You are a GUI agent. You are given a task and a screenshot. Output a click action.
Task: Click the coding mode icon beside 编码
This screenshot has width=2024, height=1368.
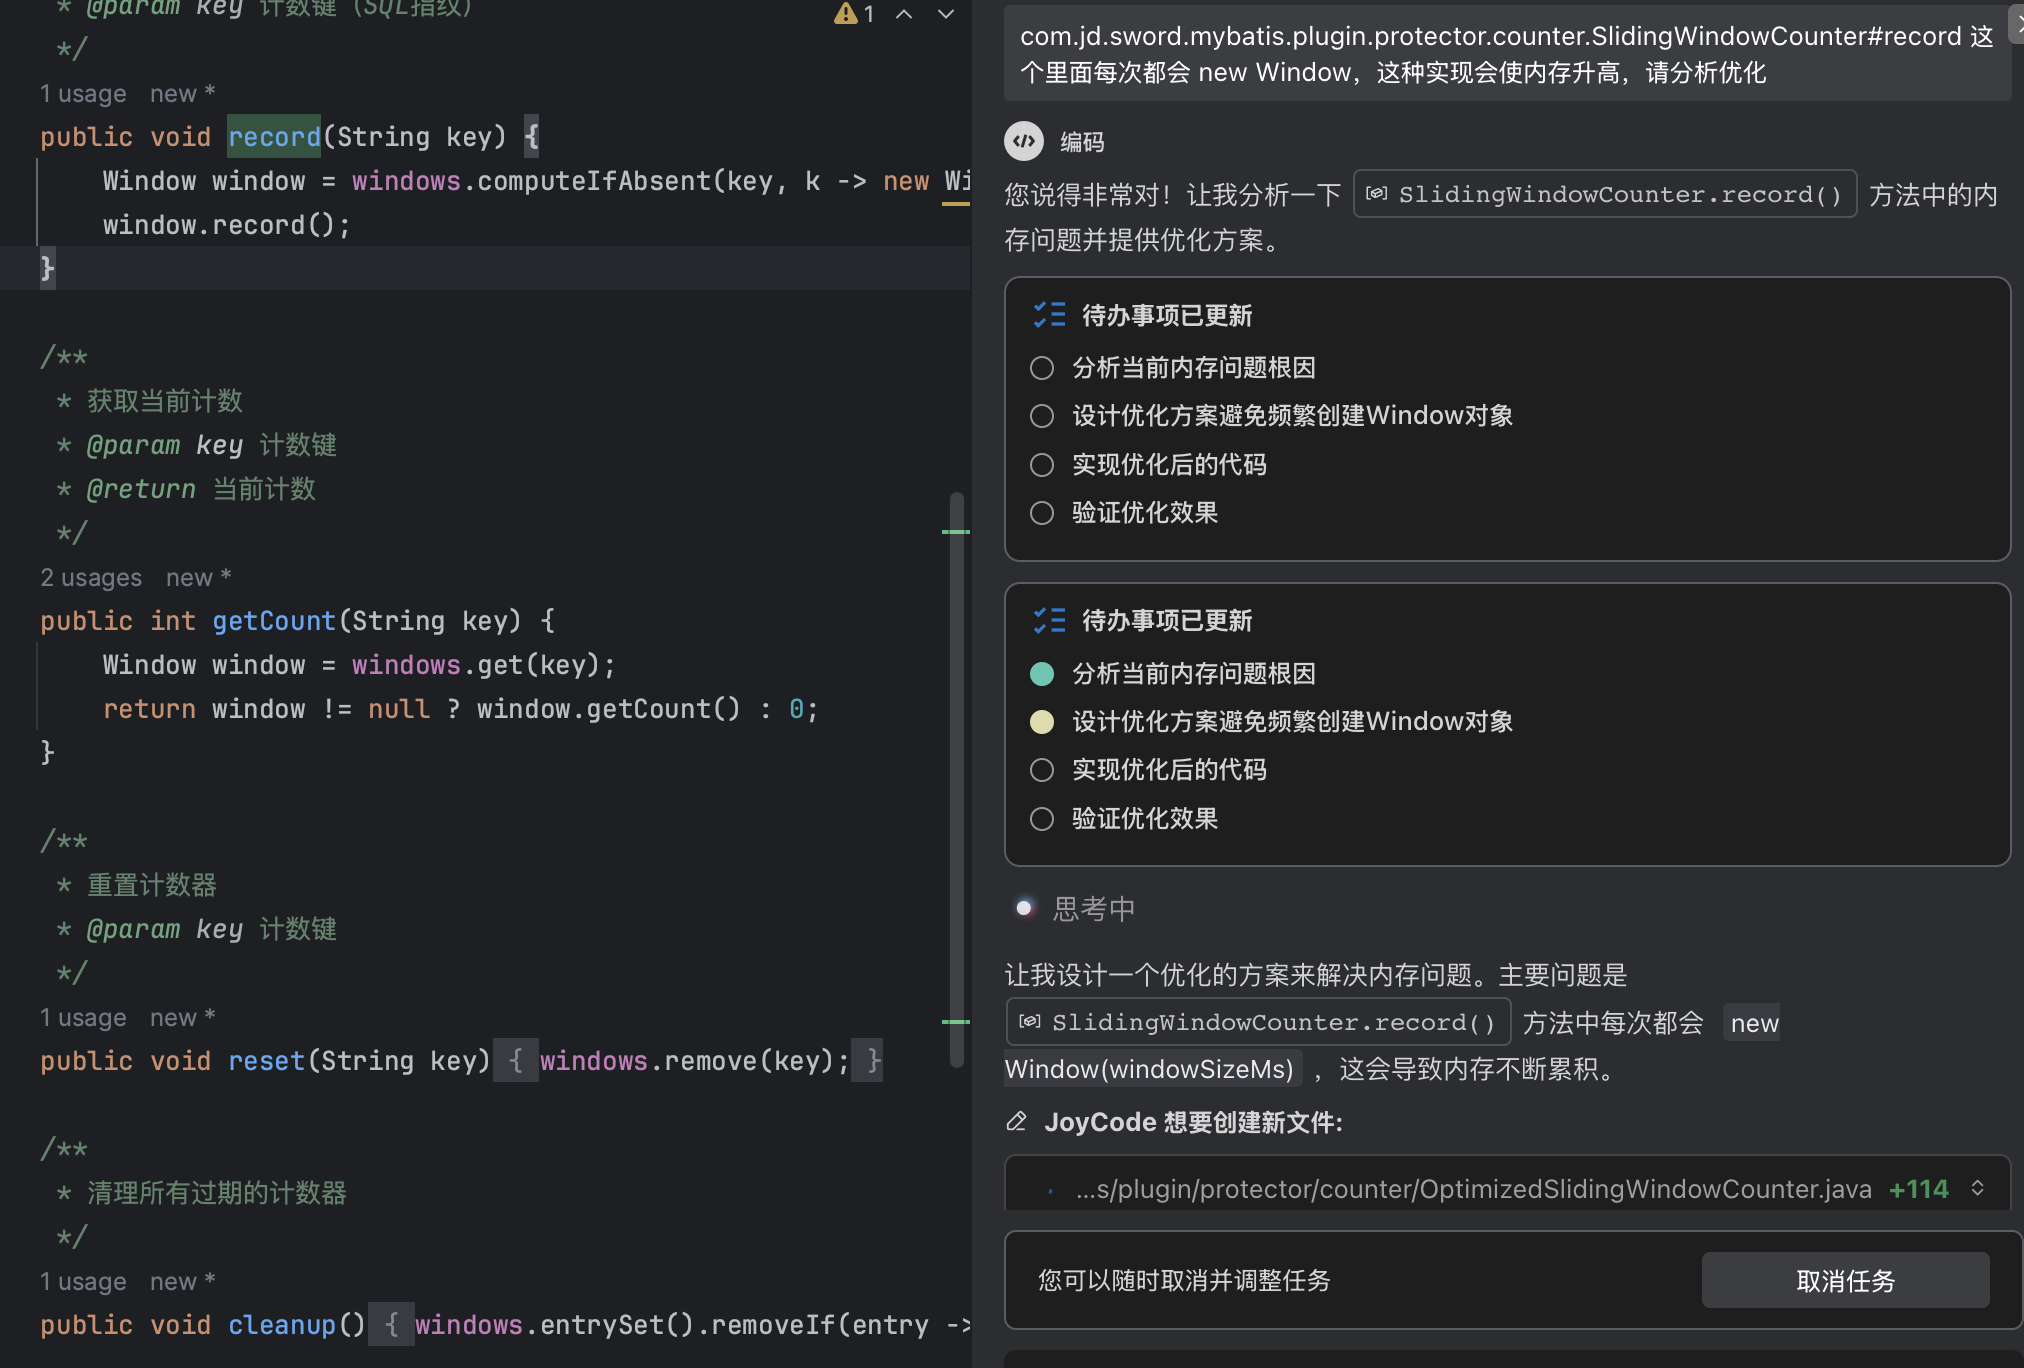(1024, 141)
